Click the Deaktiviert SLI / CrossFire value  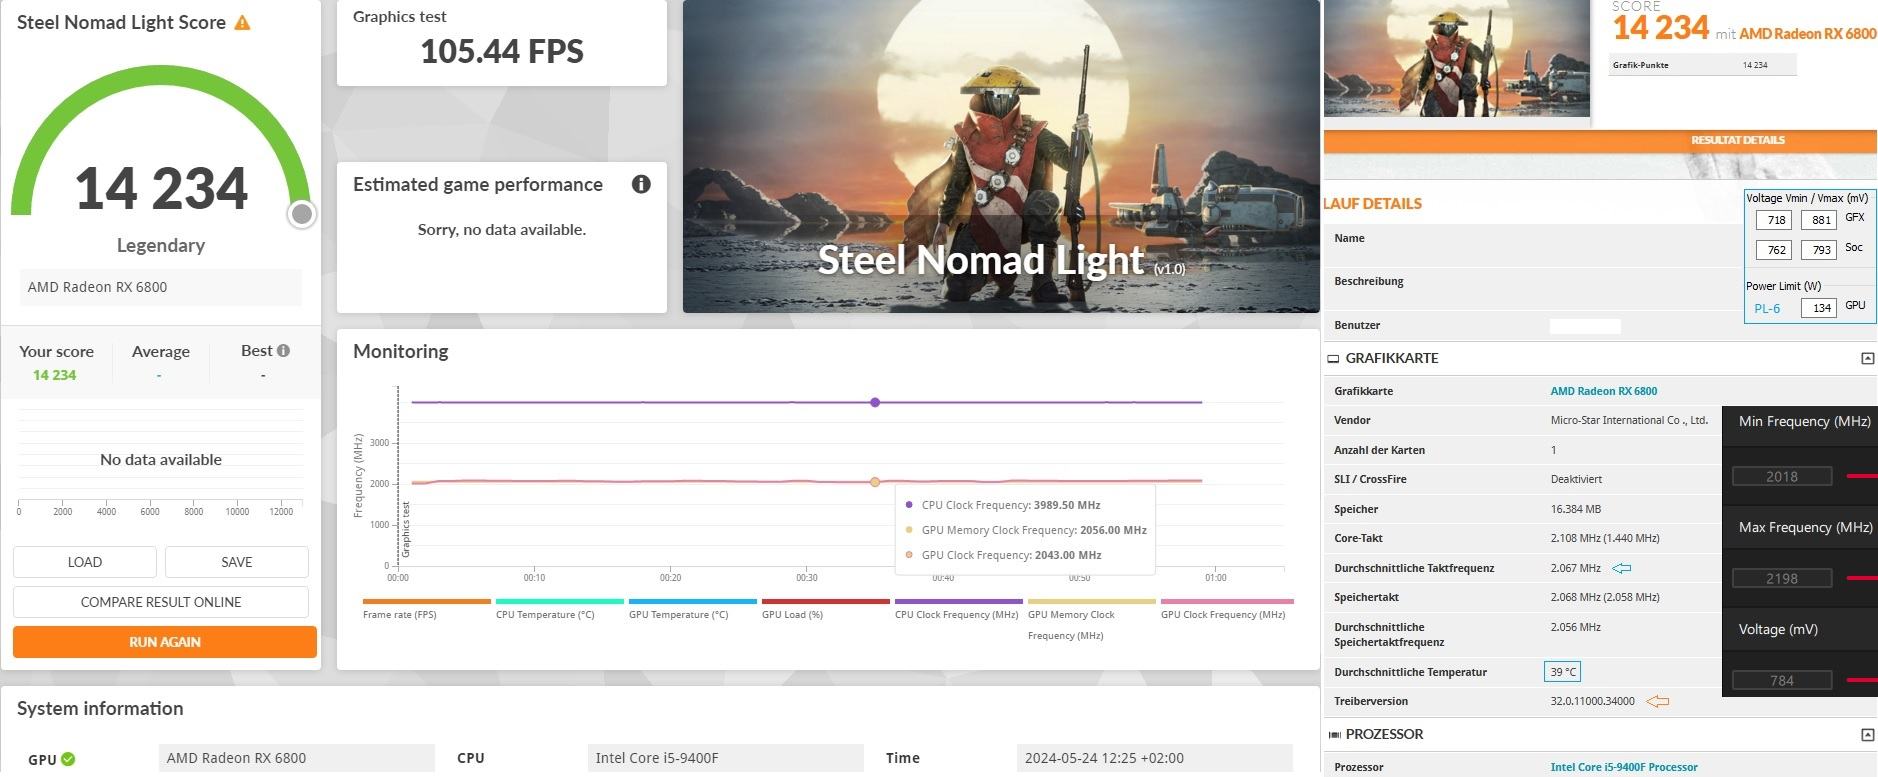click(x=1578, y=479)
